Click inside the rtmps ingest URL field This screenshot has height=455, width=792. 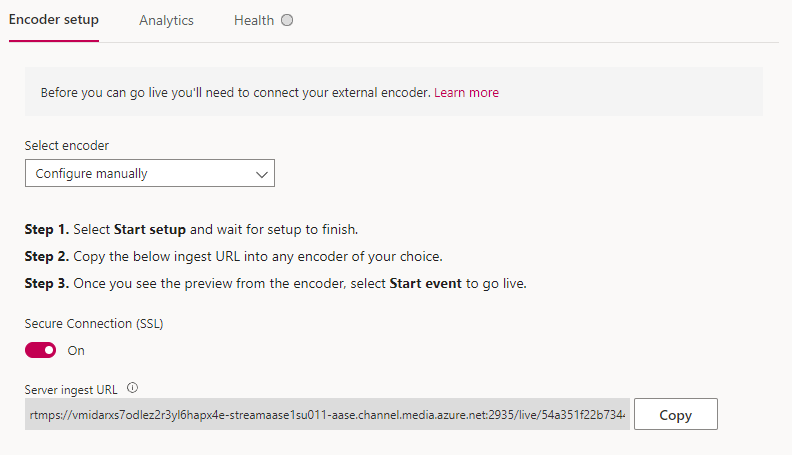pos(327,414)
